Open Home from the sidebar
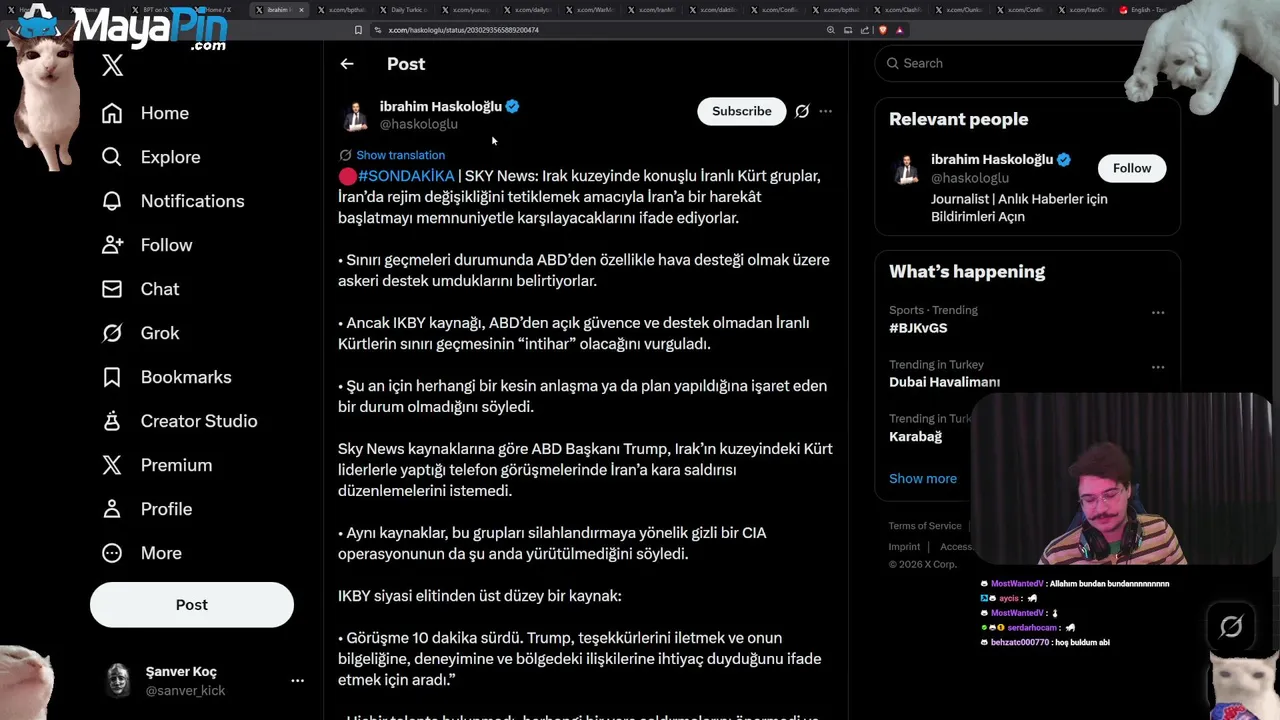 tap(145, 113)
